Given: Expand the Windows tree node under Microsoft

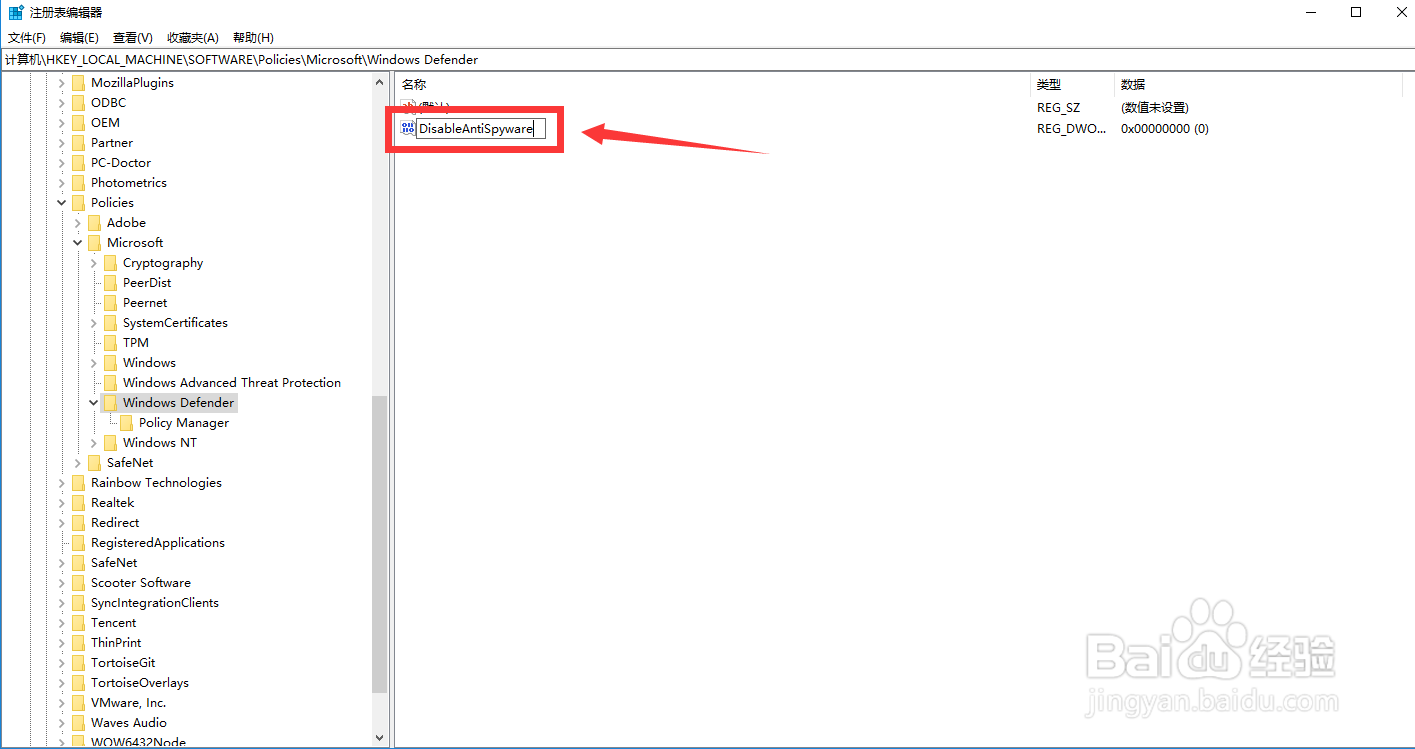Looking at the screenshot, I should [x=94, y=362].
